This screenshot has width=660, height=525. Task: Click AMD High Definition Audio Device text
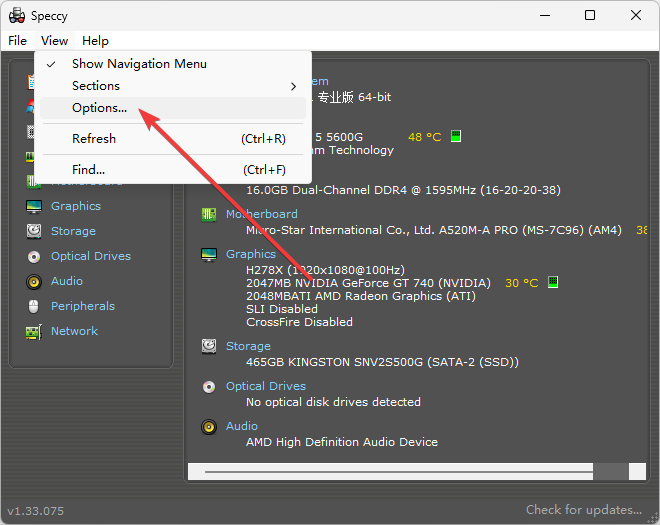[x=342, y=442]
